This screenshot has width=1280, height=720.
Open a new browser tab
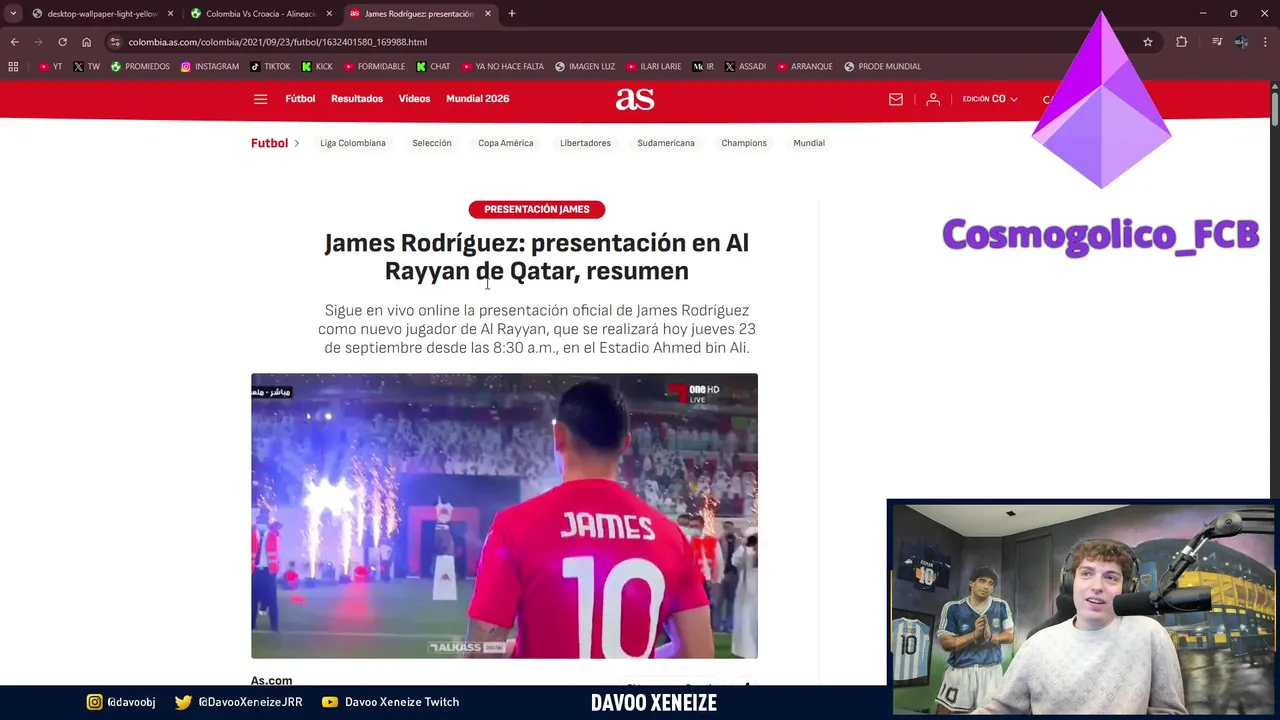click(x=512, y=14)
